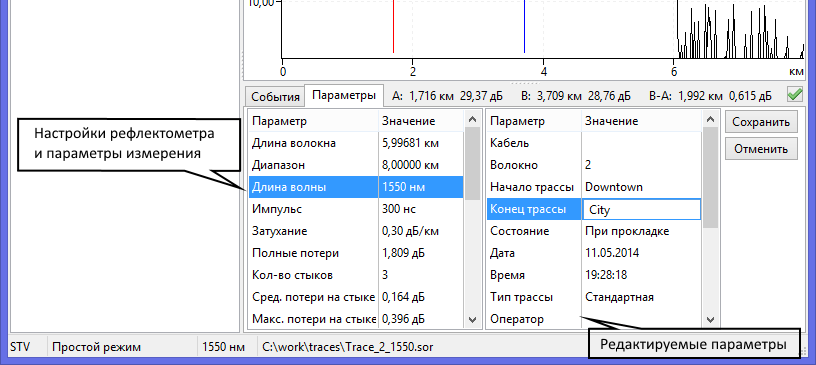The height and width of the screenshot is (365, 816).
Task: Click the STV status bar entry
Action: pyautogui.click(x=20, y=347)
